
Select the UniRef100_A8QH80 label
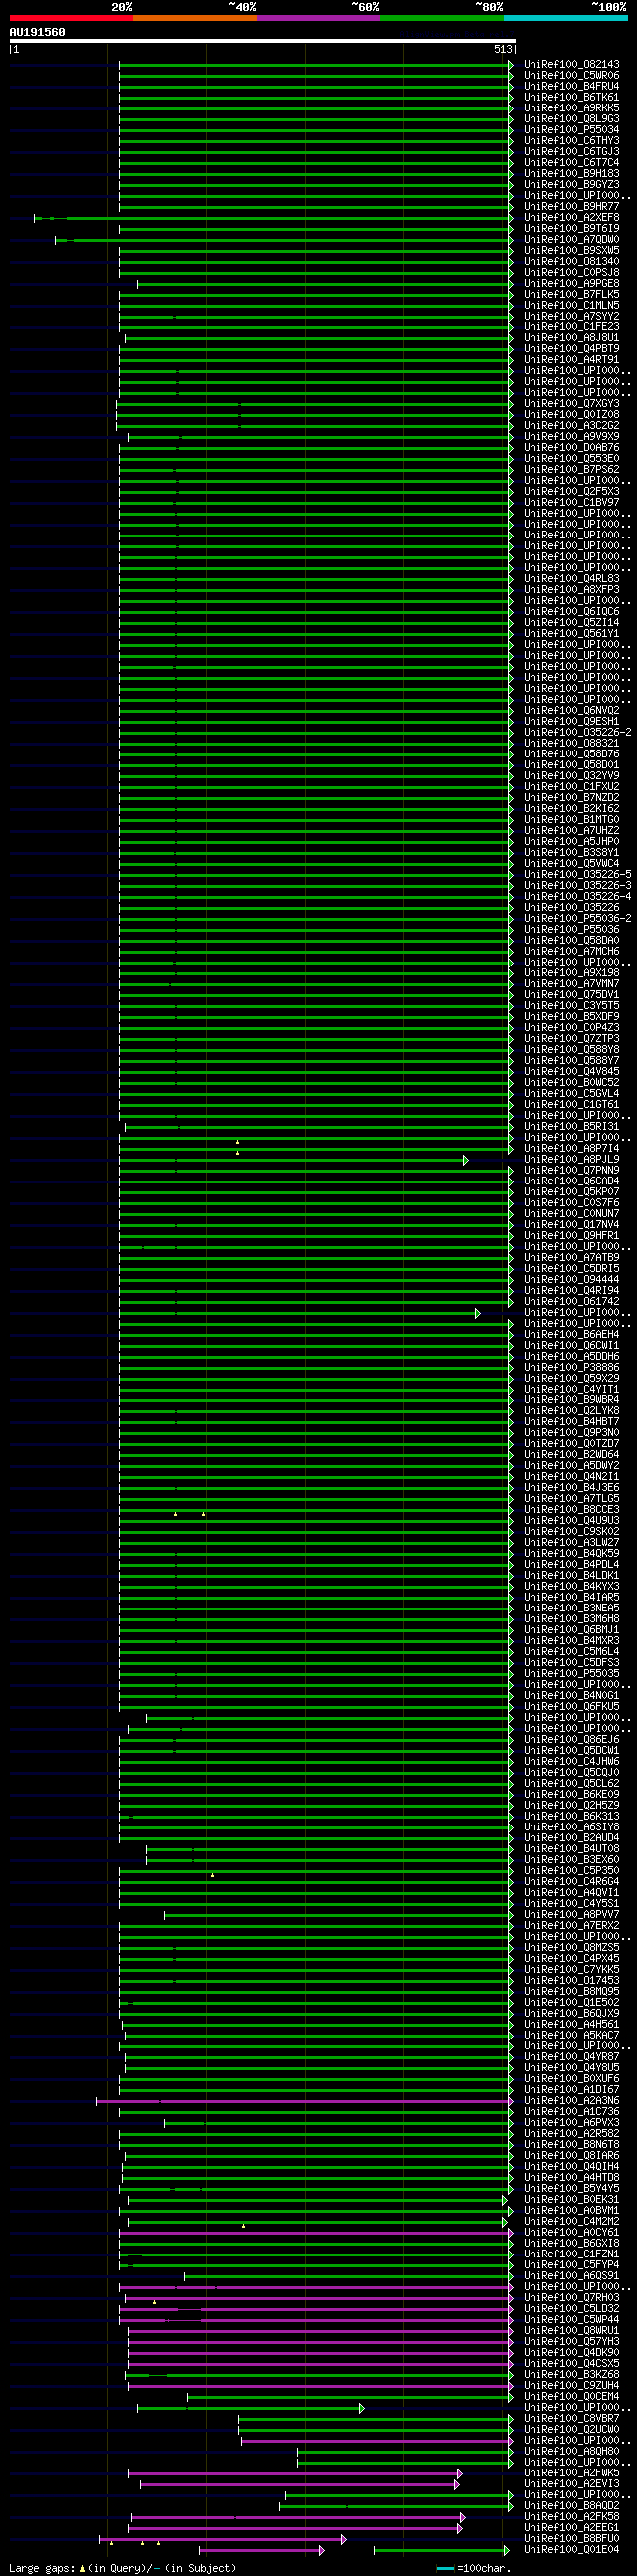coord(571,2451)
